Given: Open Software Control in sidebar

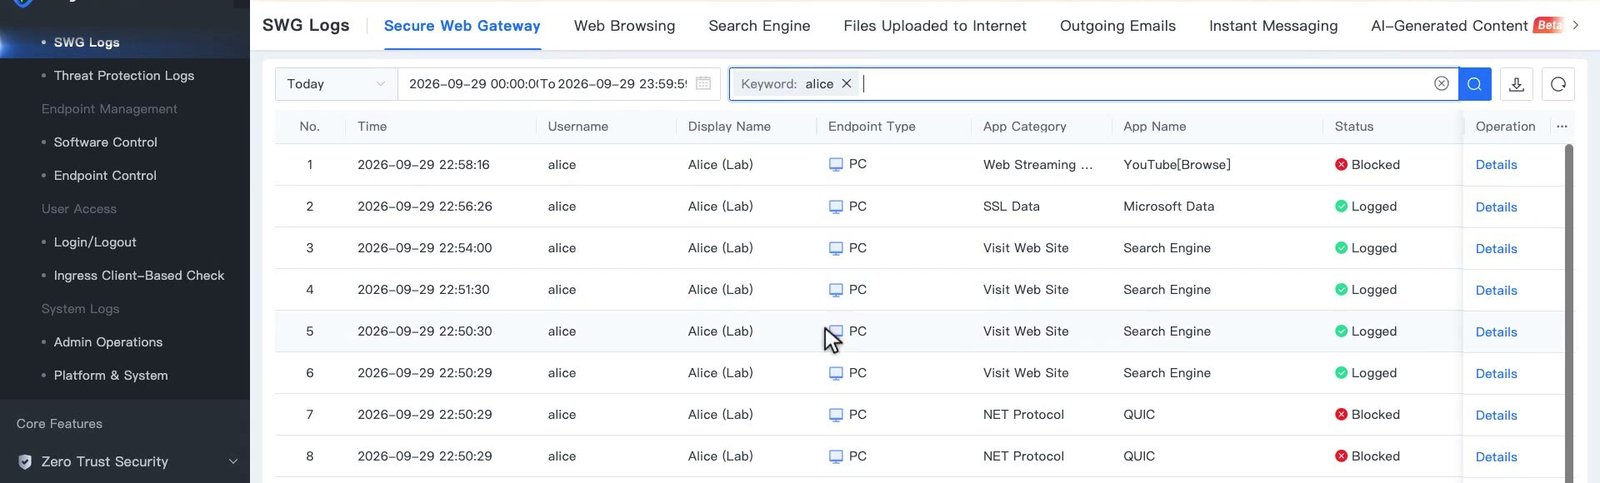Looking at the screenshot, I should [105, 142].
